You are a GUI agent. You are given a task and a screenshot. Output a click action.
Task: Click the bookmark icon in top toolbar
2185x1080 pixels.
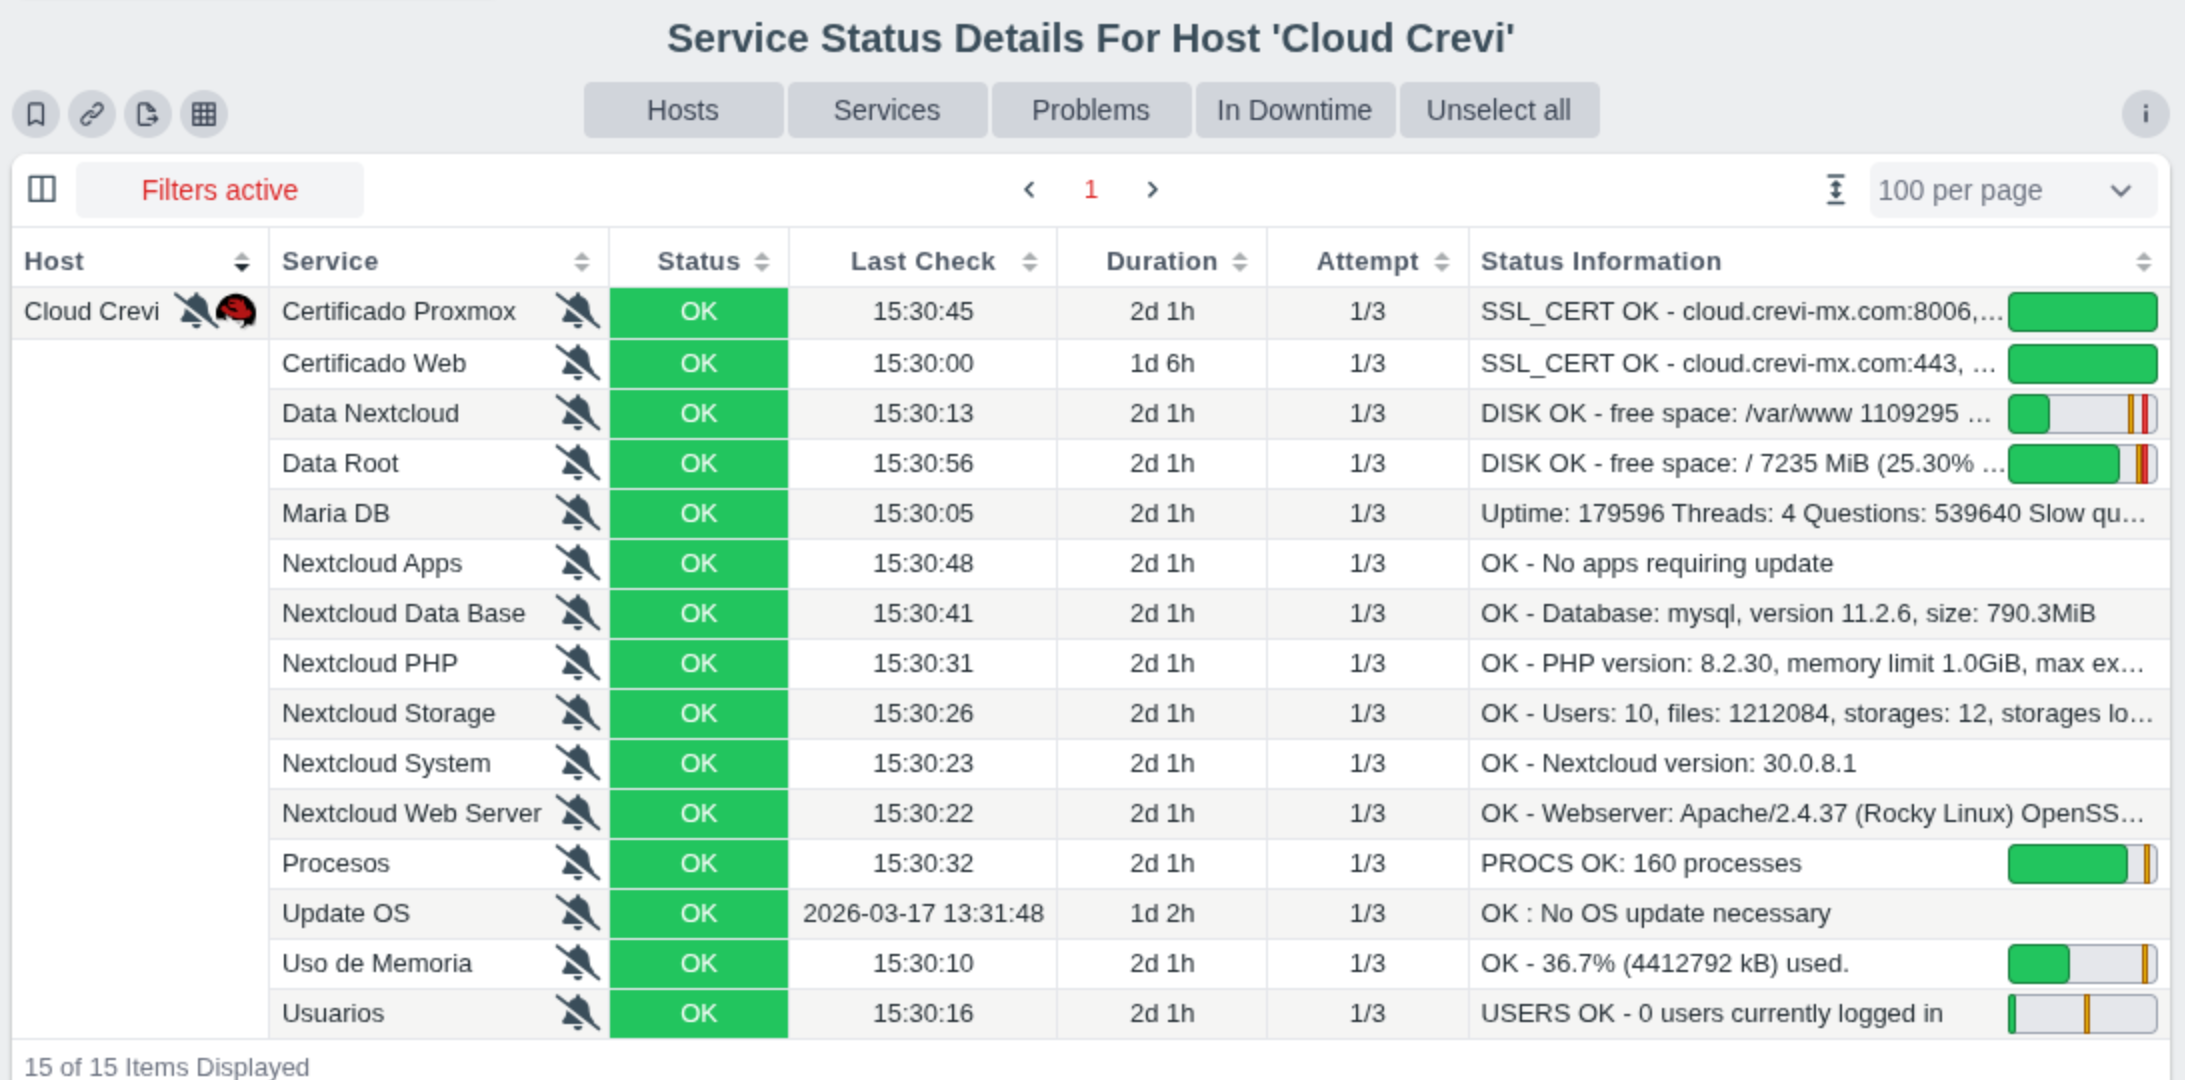36,114
